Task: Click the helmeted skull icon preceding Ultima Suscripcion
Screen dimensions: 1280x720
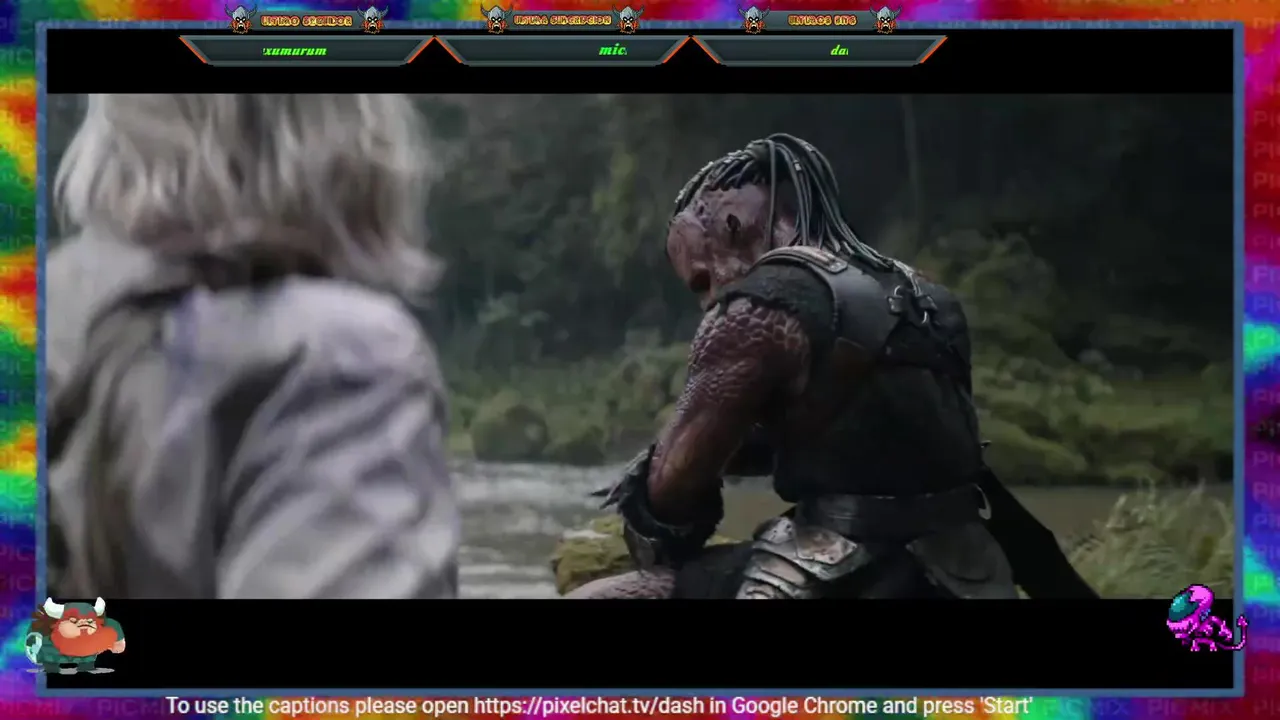Action: tap(496, 19)
